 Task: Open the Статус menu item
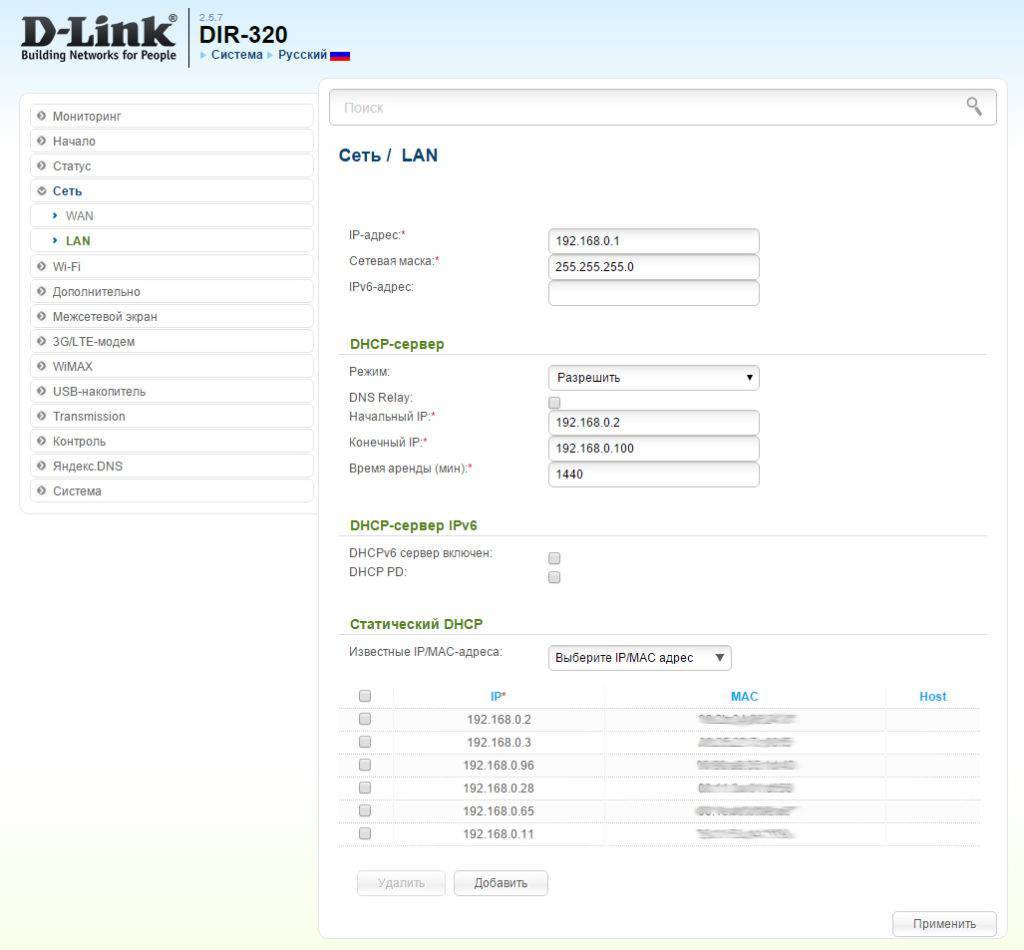172,166
